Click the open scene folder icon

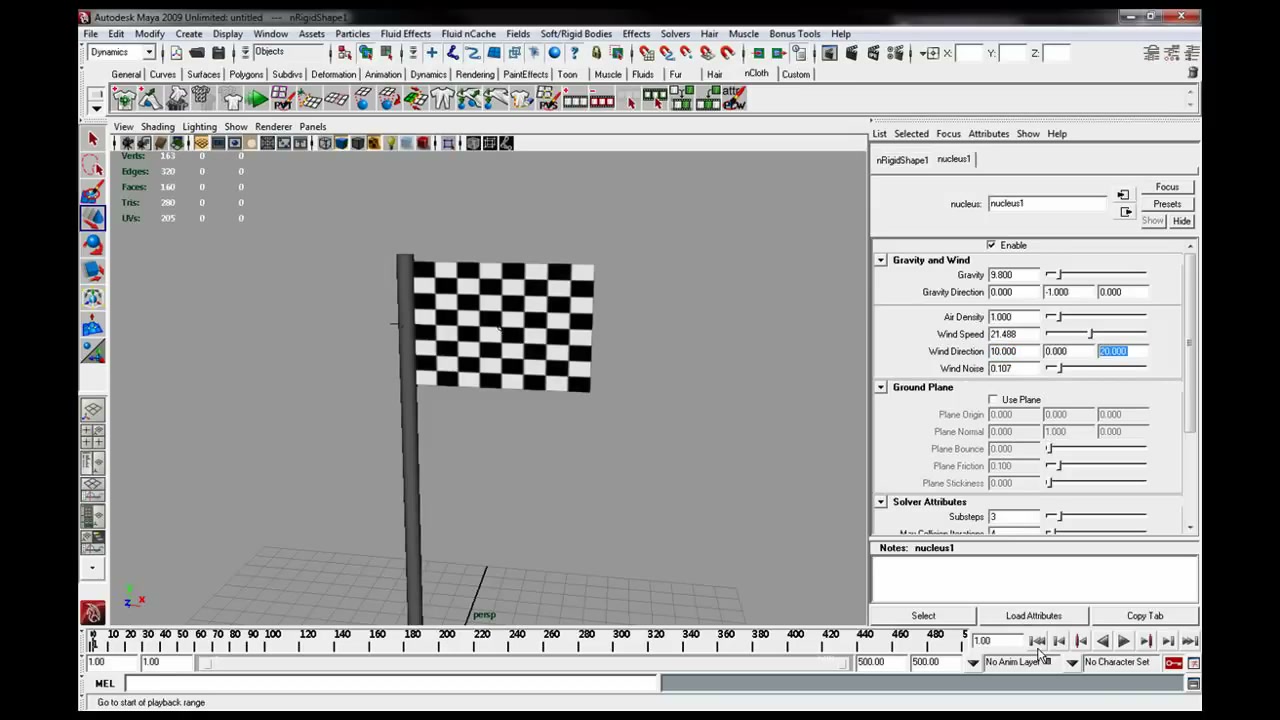pyautogui.click(x=197, y=53)
